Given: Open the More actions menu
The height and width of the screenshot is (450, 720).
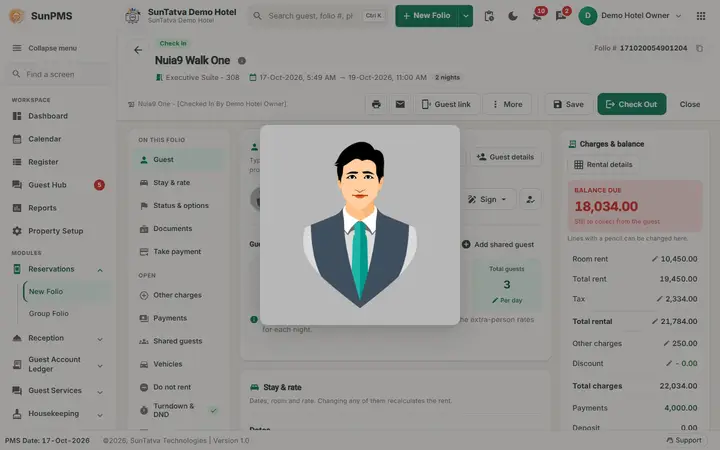Looking at the screenshot, I should click(507, 104).
